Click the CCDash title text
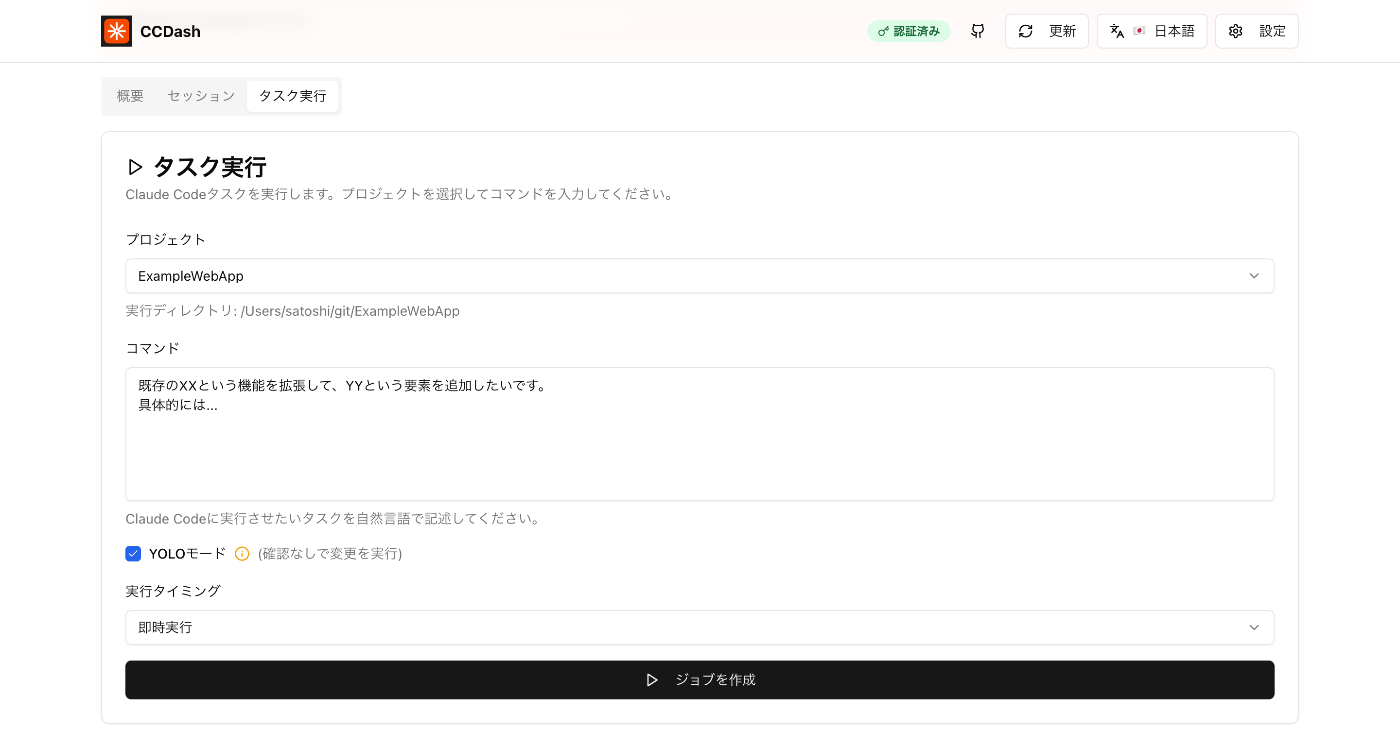The height and width of the screenshot is (747, 1400). pos(170,32)
